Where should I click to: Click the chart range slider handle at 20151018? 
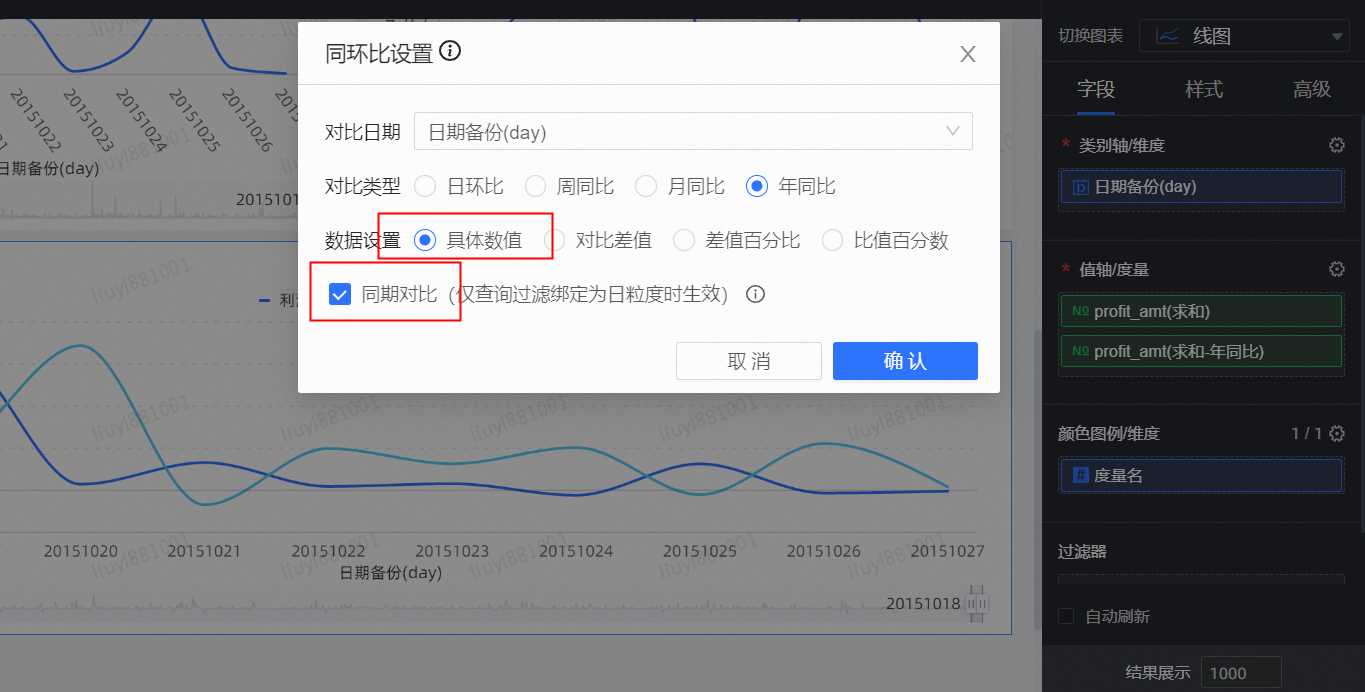click(x=978, y=604)
